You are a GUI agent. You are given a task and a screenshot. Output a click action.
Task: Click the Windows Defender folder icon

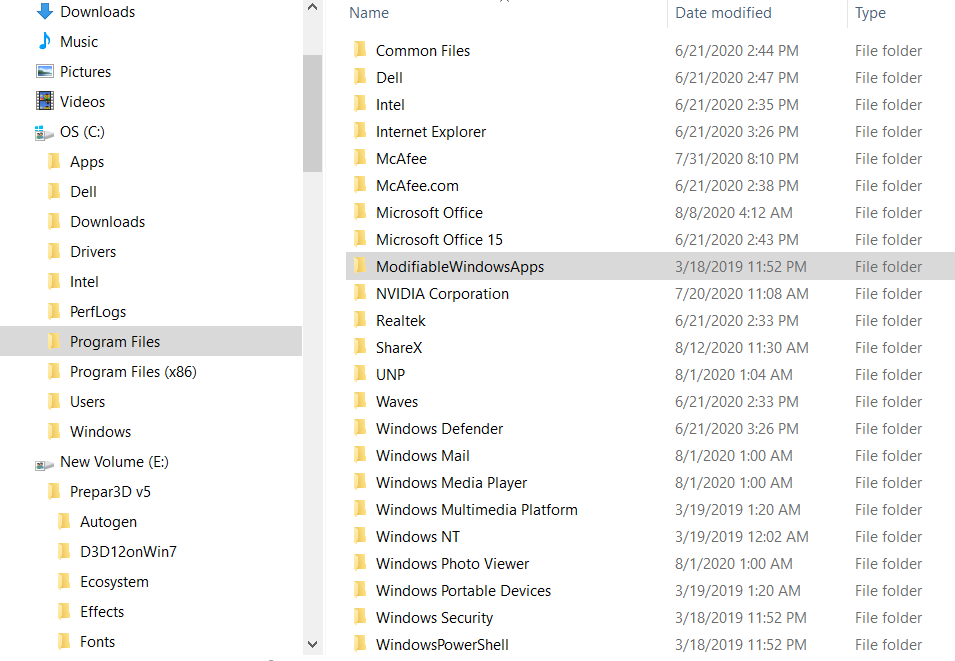coord(360,428)
